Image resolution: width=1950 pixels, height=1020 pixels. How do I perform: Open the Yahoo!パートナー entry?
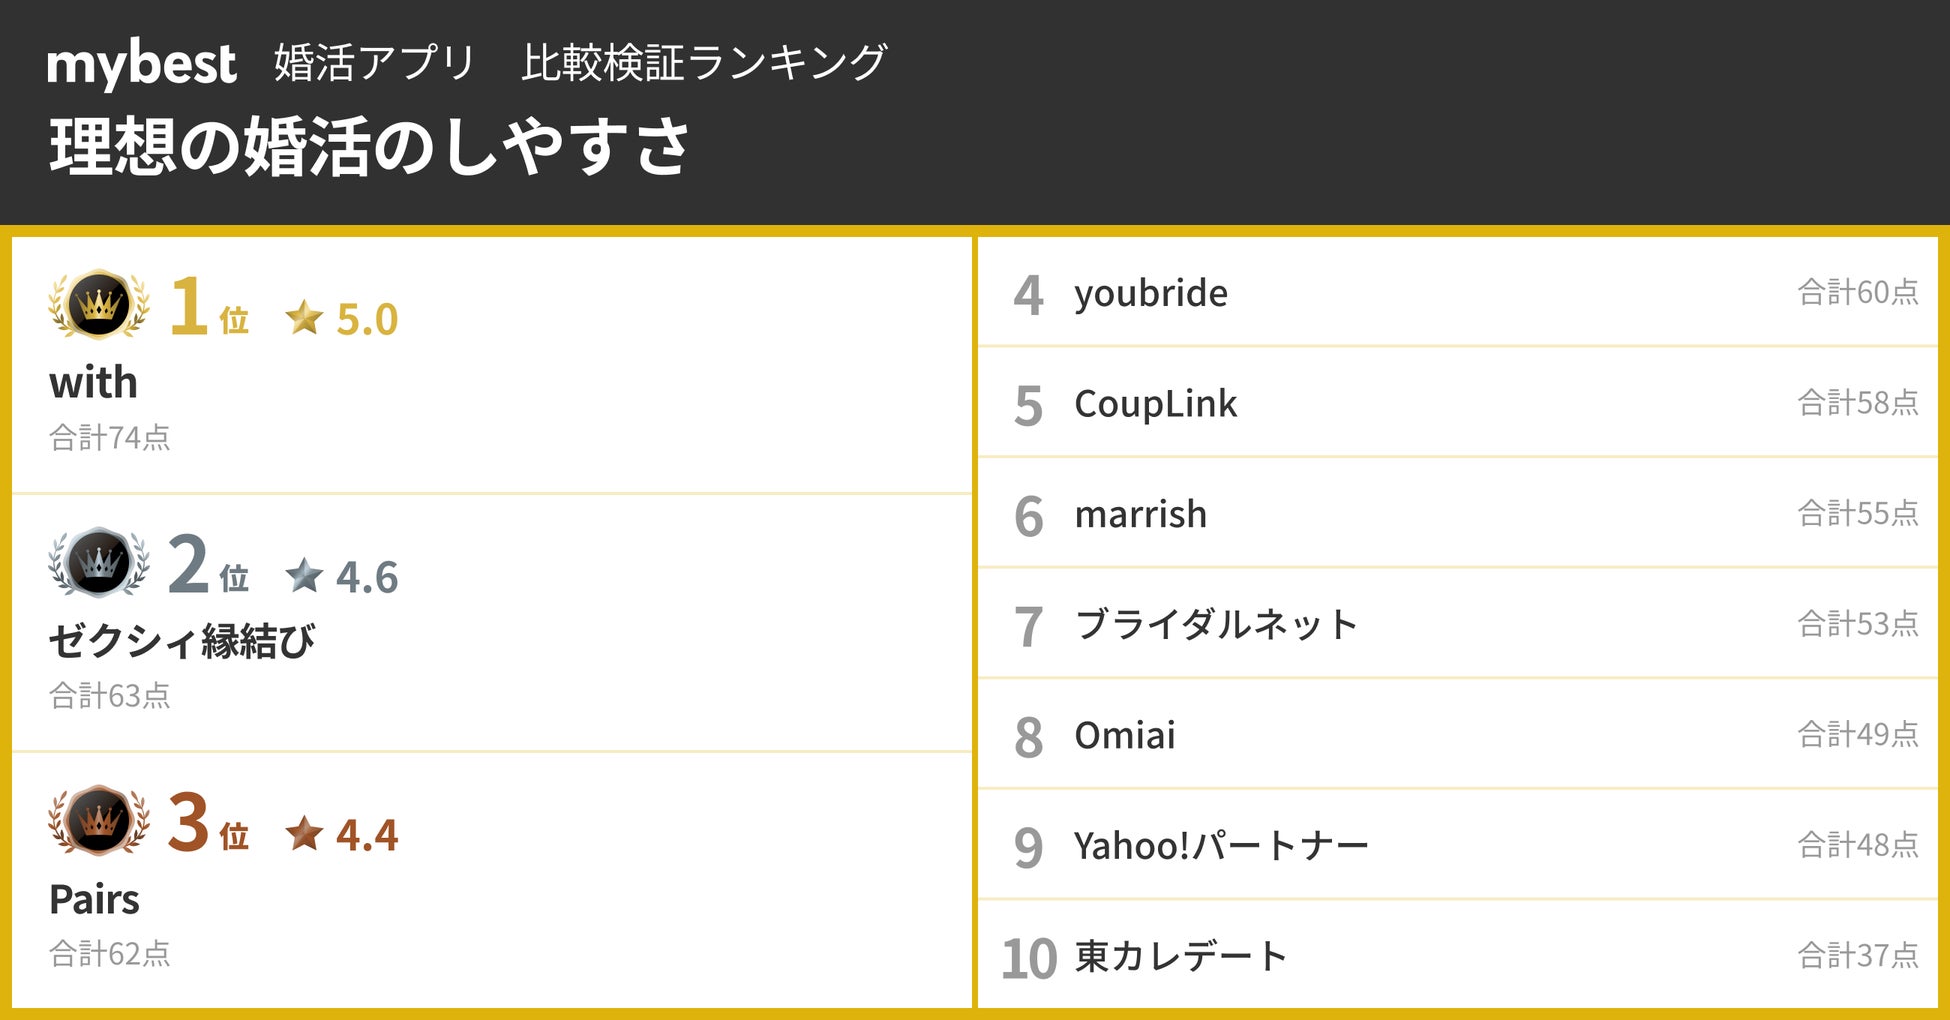tap(1221, 846)
